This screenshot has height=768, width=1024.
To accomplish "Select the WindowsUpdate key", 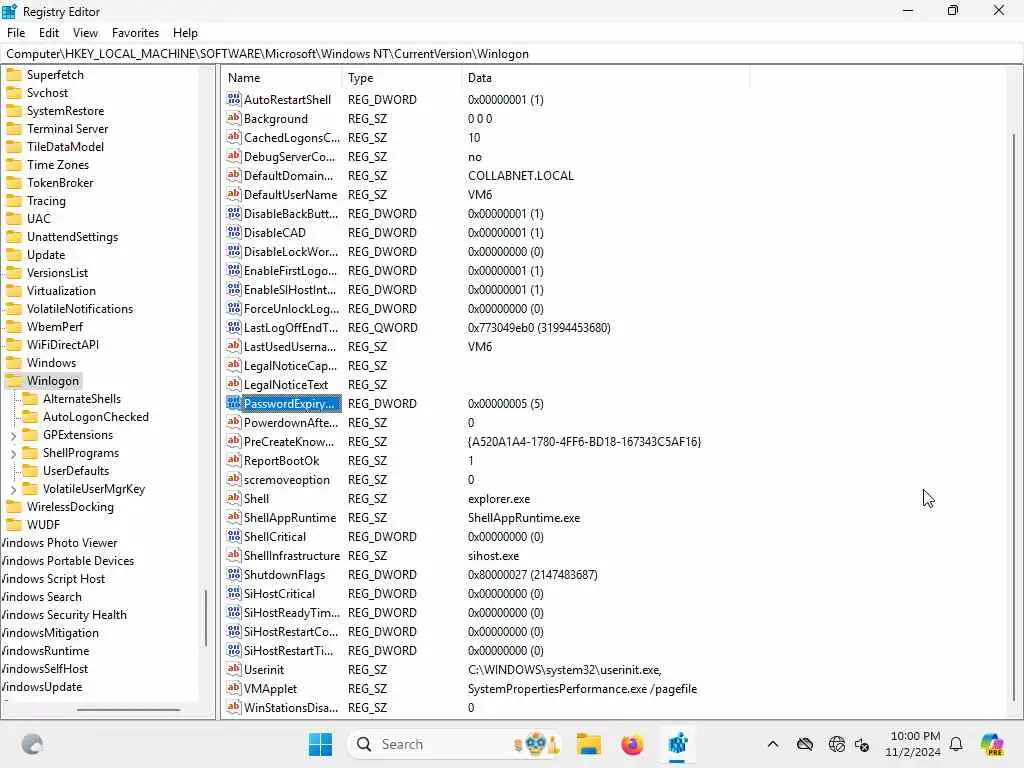I will pos(42,687).
